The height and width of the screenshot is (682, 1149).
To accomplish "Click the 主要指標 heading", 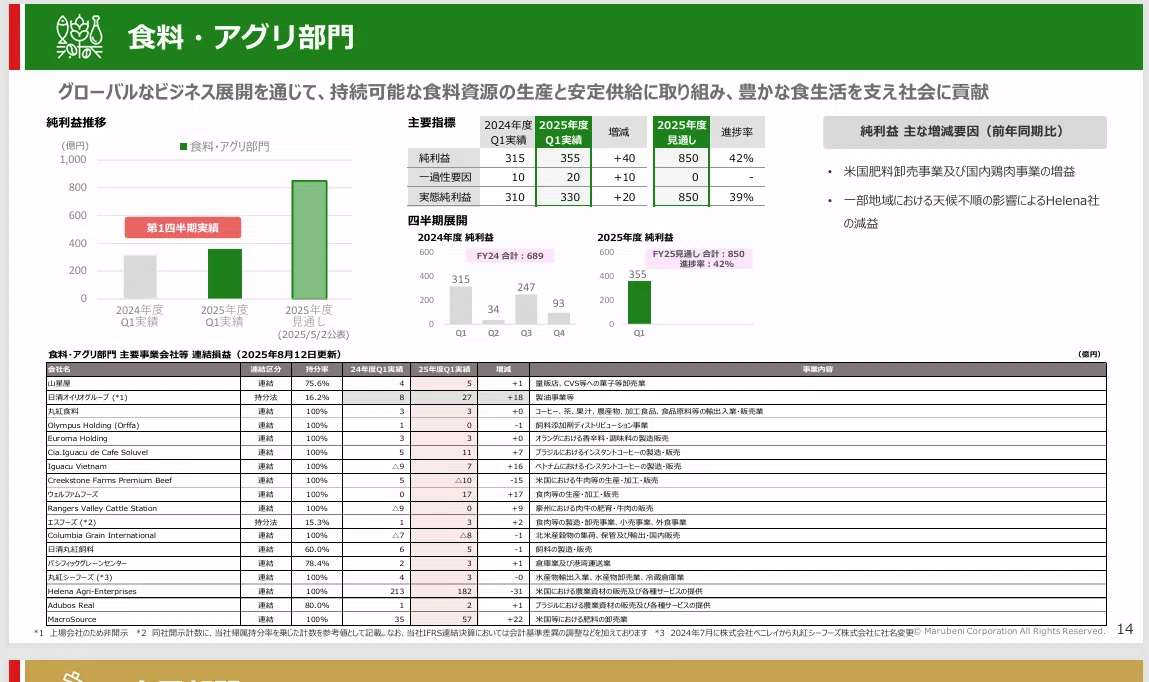I will [x=432, y=122].
